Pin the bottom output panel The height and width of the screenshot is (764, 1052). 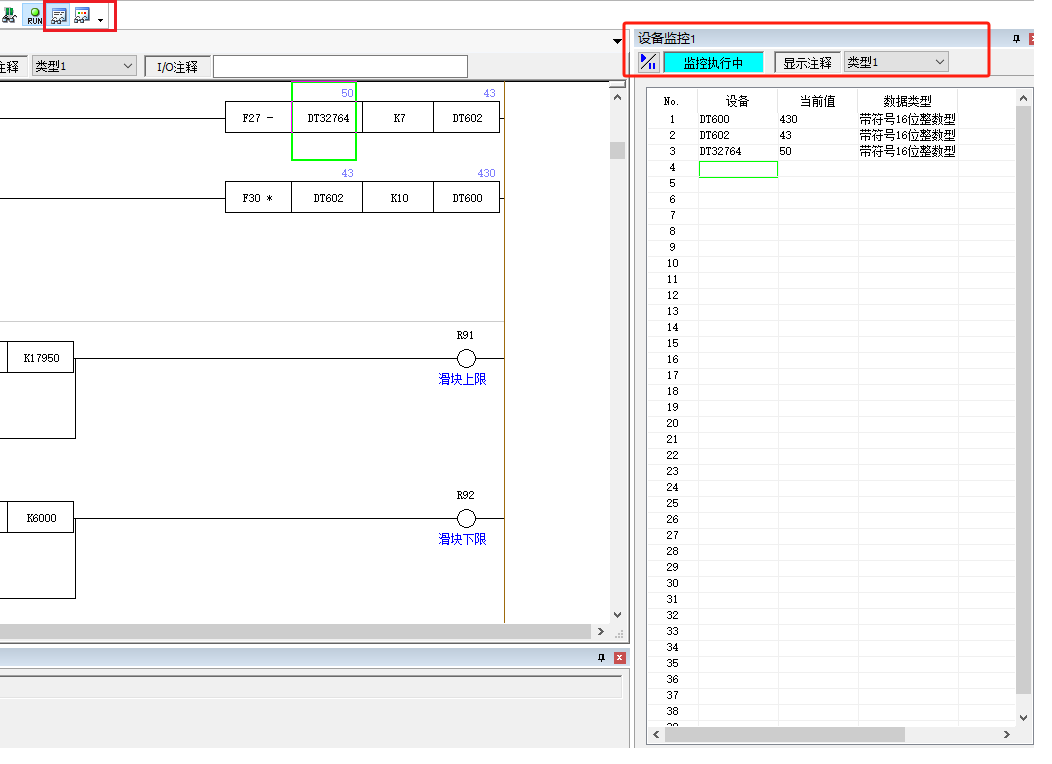coord(602,657)
